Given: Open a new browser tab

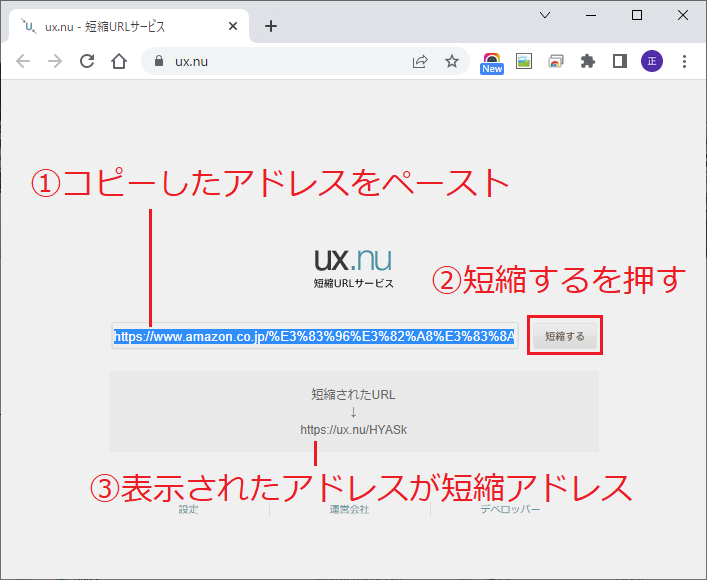Looking at the screenshot, I should [271, 26].
